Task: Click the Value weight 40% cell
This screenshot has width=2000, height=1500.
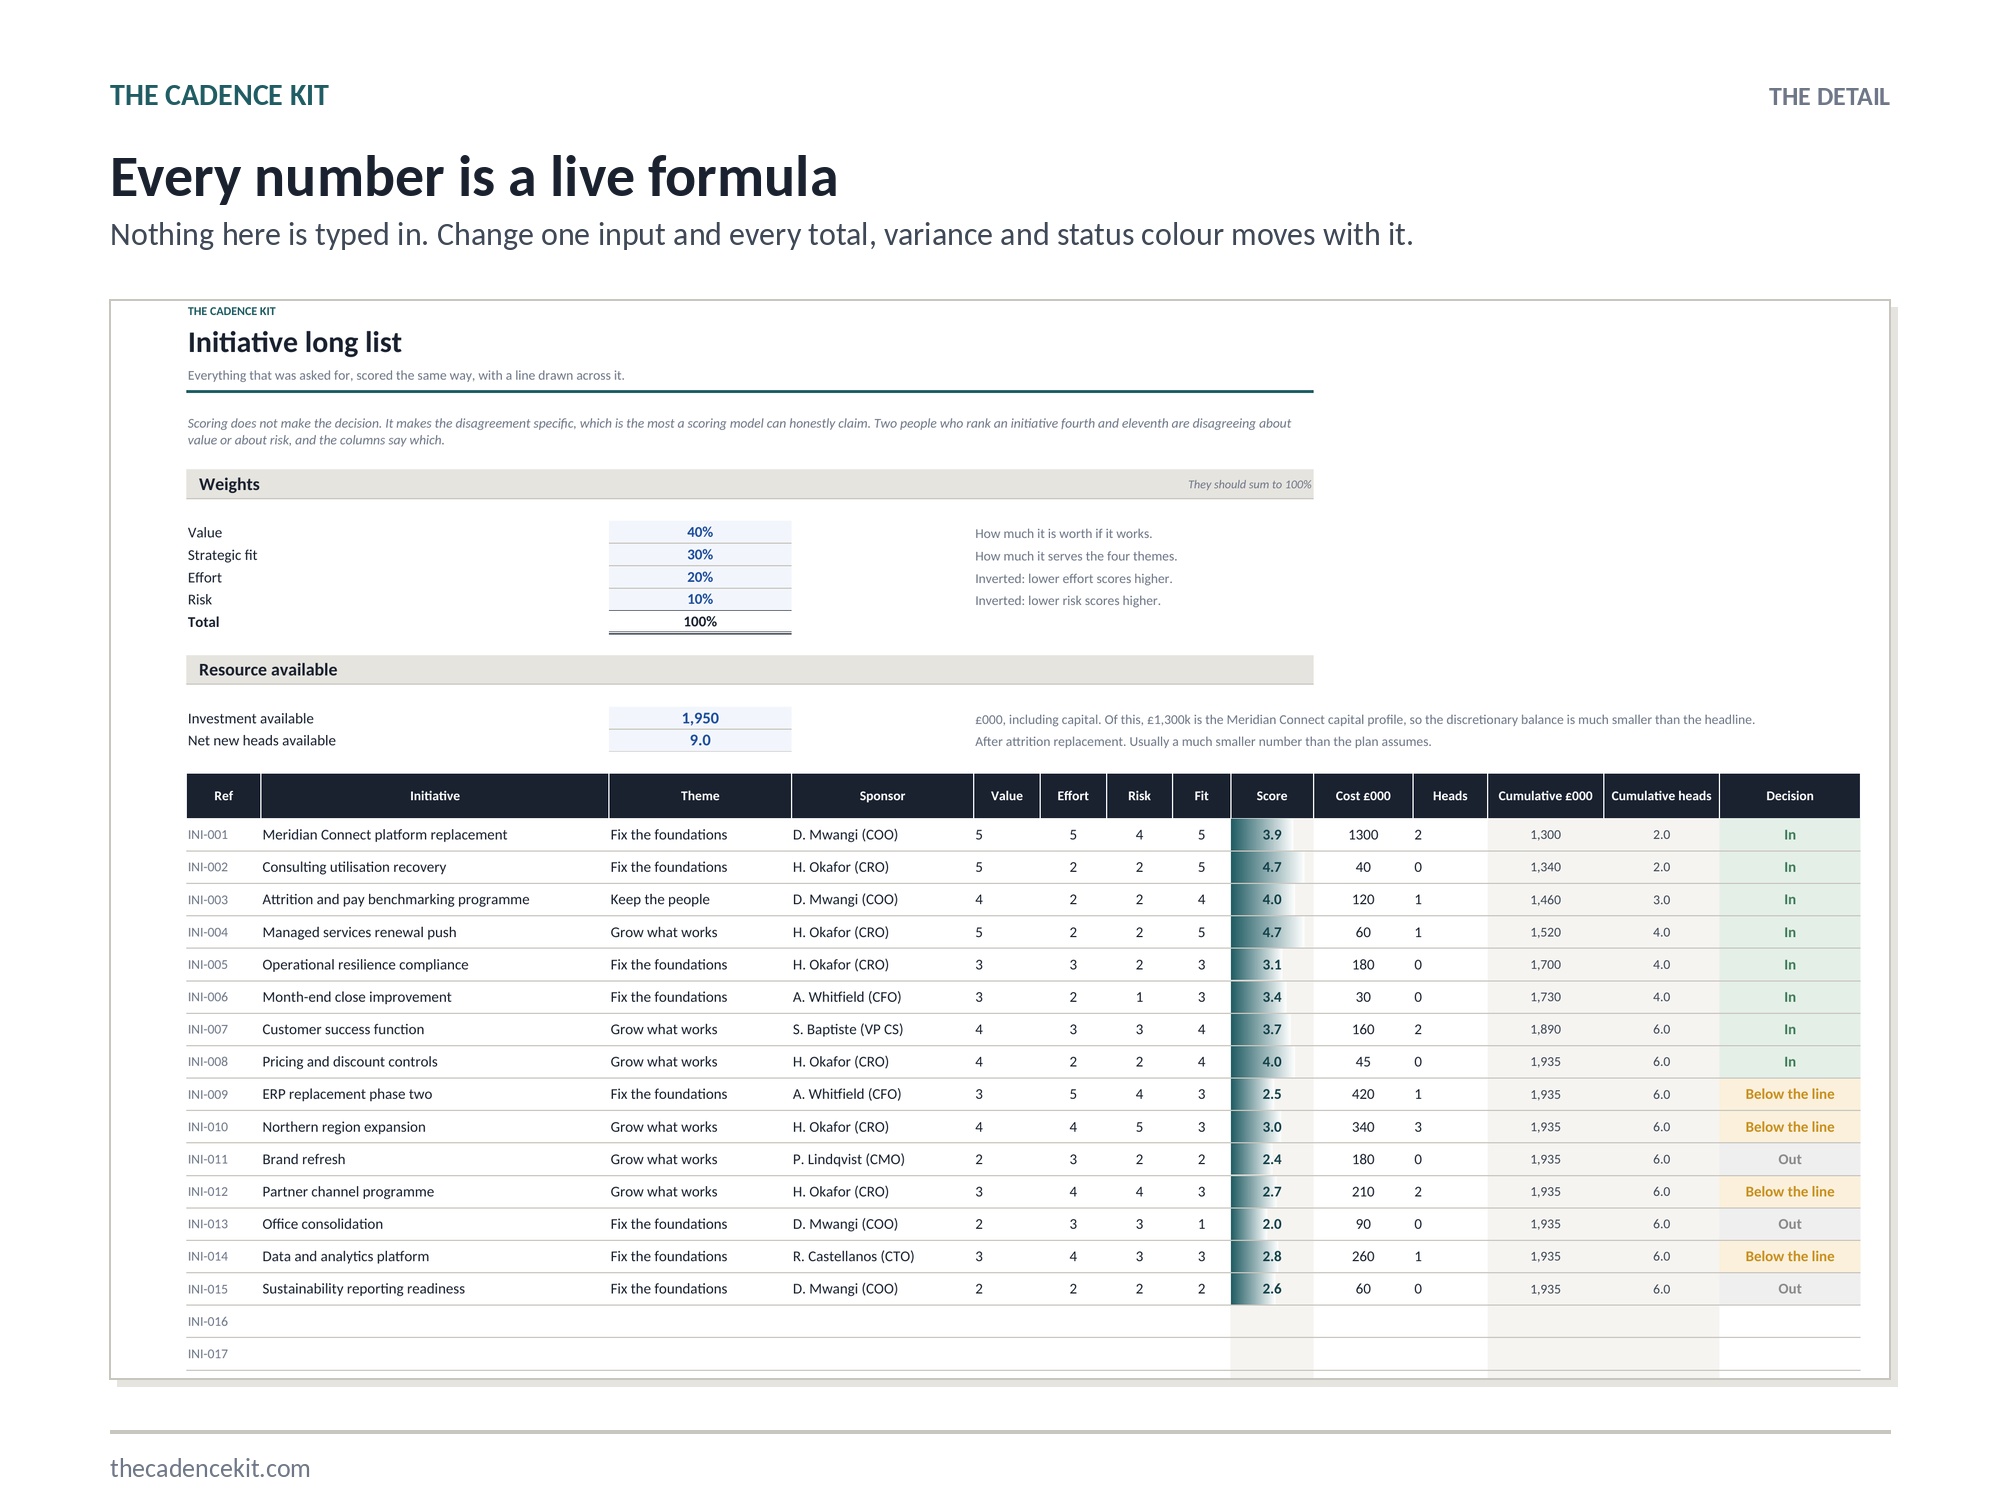Action: 700,532
